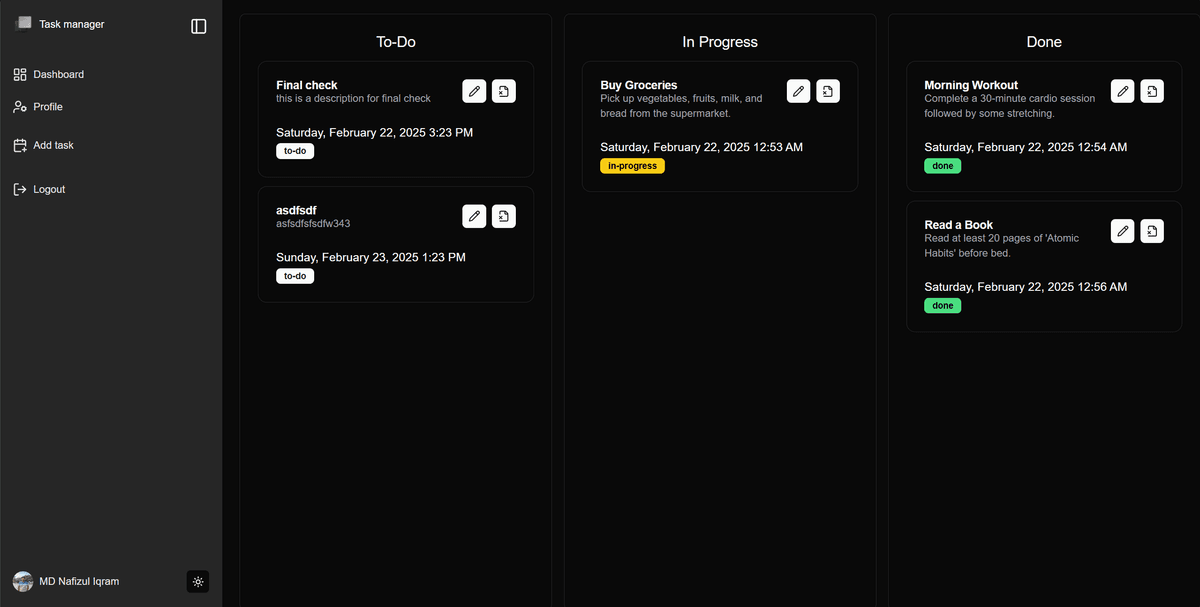
Task: Open the Dashboard menu item
Action: pos(58,74)
